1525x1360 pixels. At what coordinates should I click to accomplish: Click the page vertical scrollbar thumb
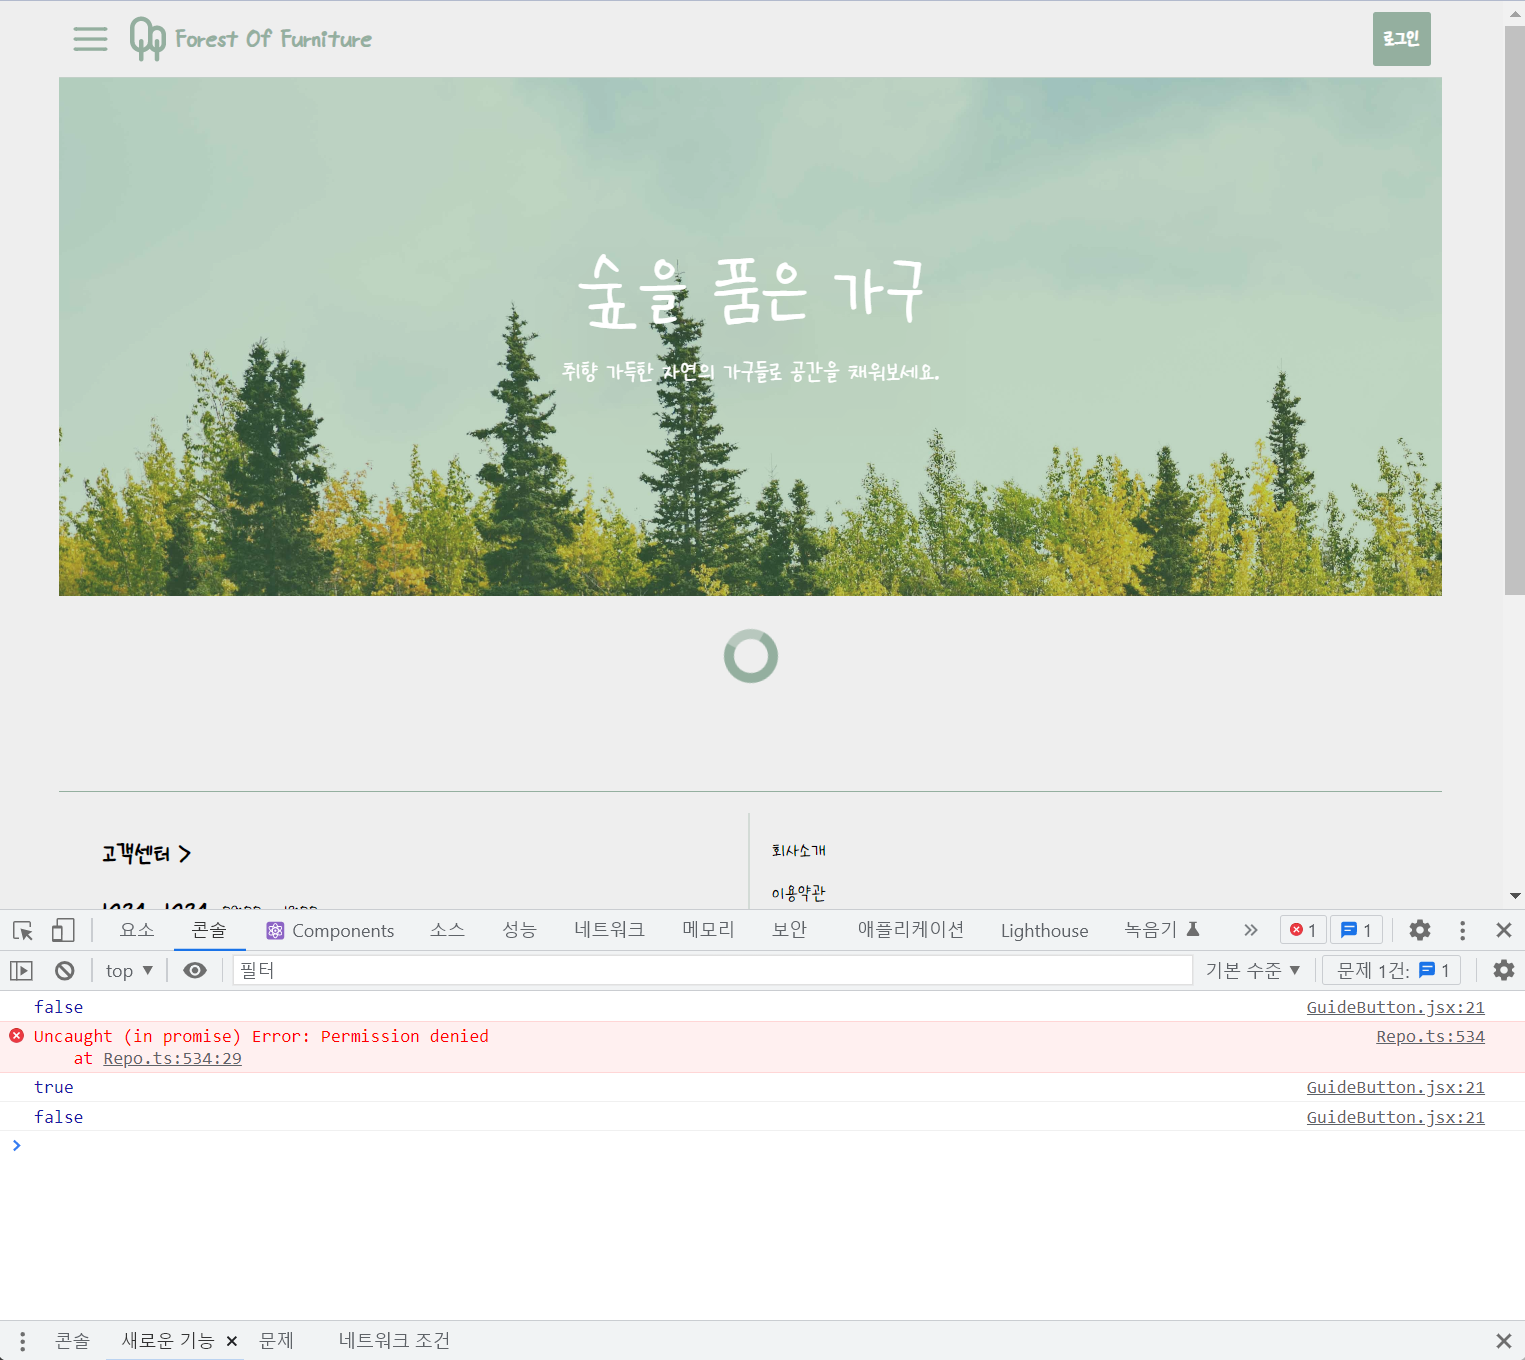(1514, 310)
